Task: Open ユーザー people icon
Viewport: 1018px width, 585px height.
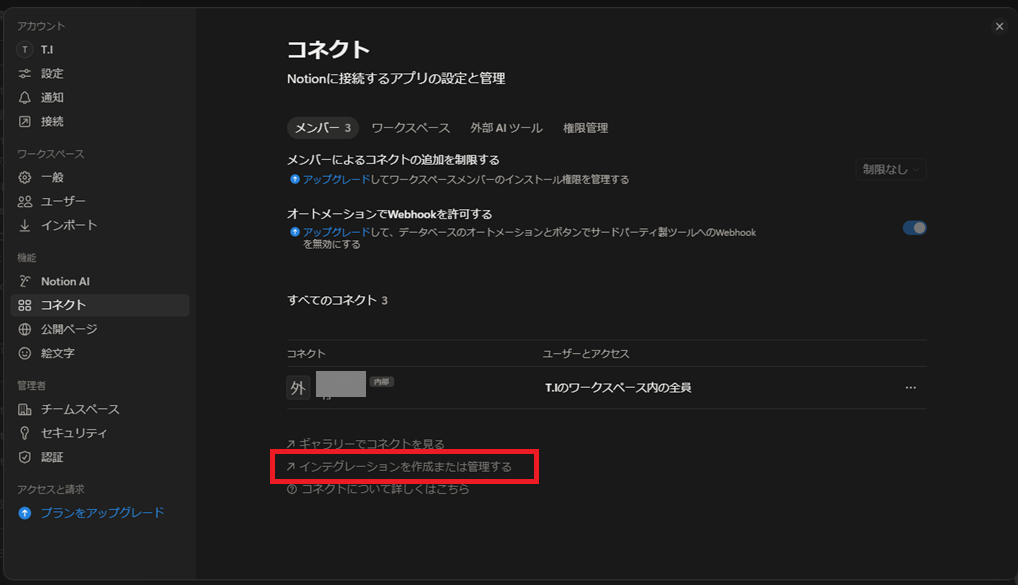Action: (25, 202)
